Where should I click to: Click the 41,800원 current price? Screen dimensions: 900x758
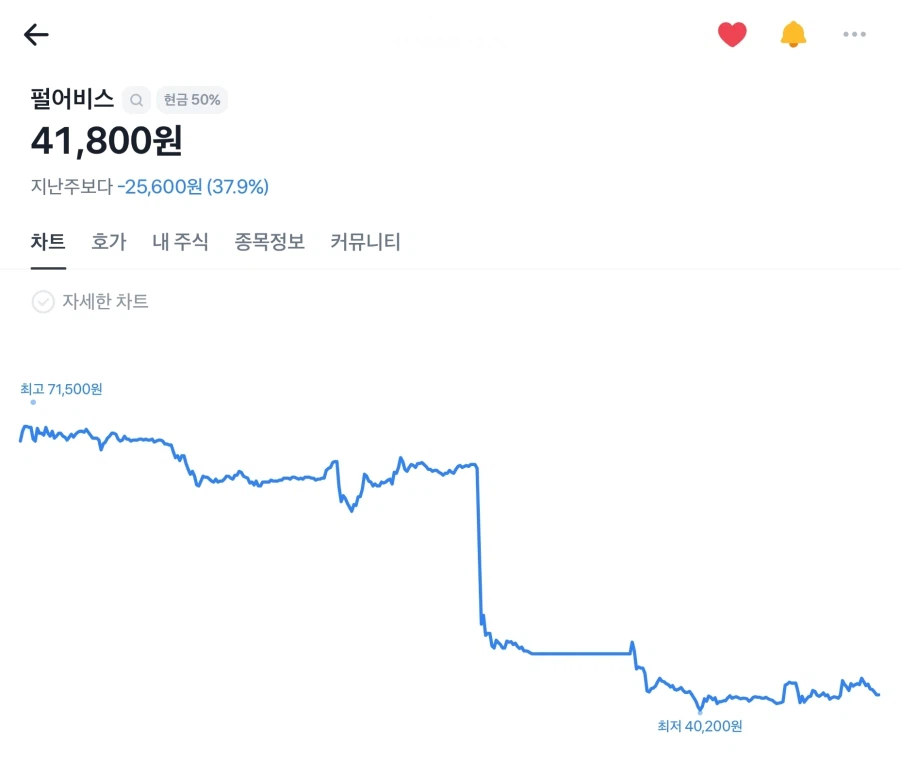[107, 141]
